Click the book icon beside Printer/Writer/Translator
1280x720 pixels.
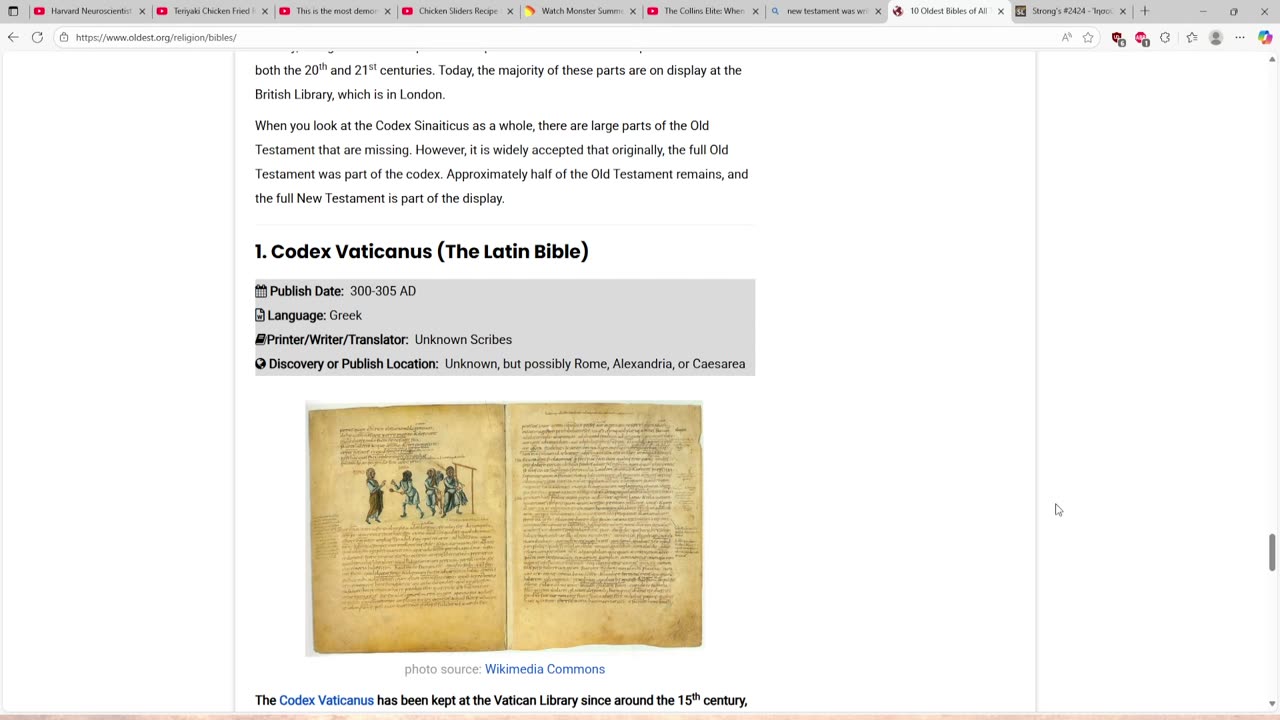260,340
